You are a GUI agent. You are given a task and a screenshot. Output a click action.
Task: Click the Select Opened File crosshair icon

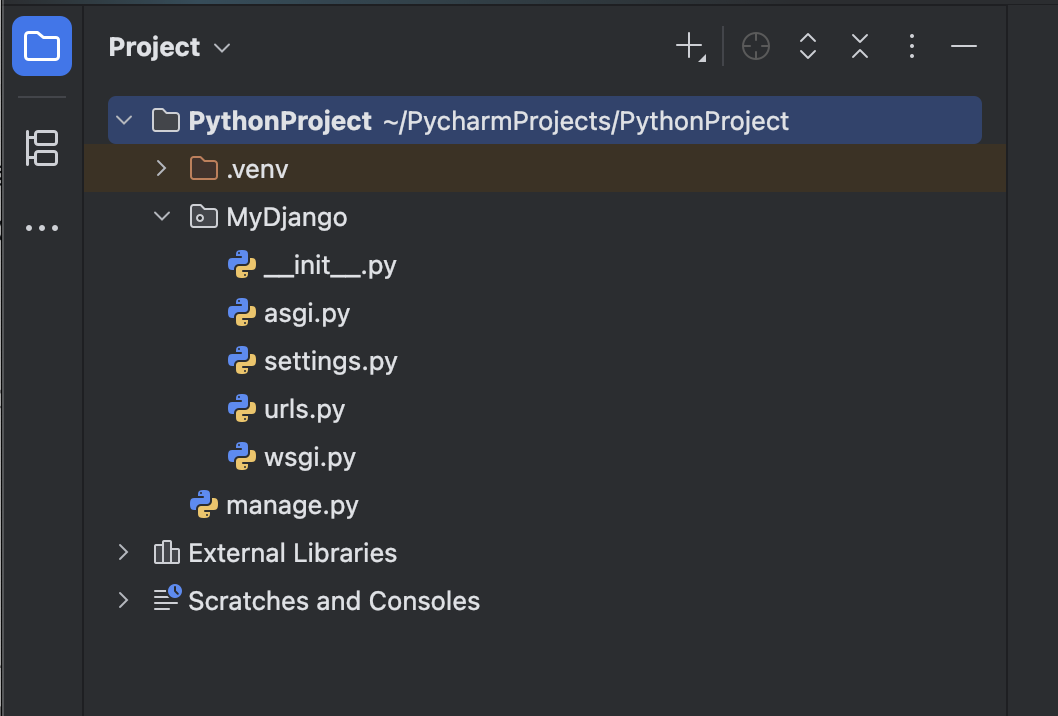click(756, 46)
